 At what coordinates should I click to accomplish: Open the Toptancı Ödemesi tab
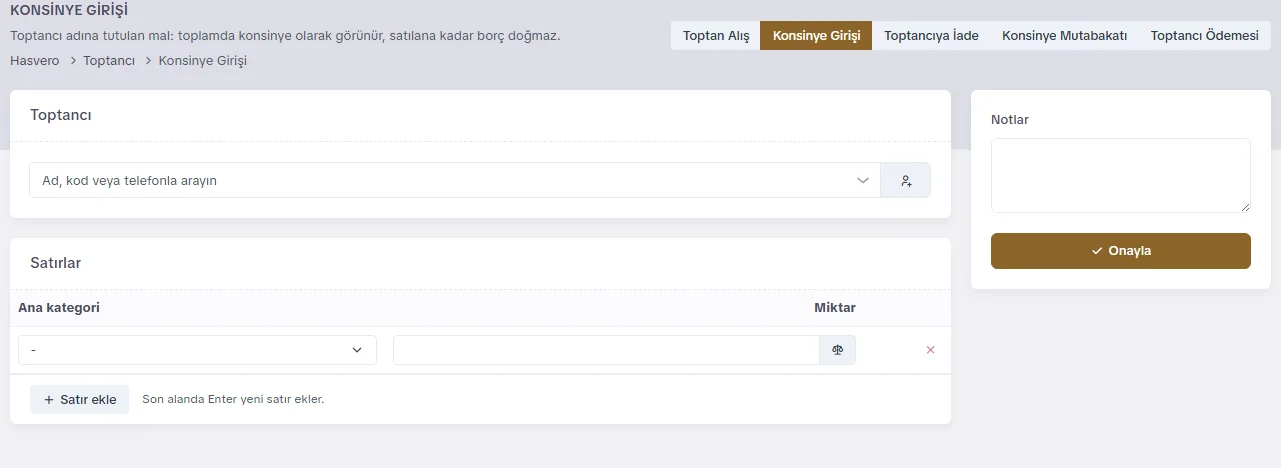tap(1204, 36)
